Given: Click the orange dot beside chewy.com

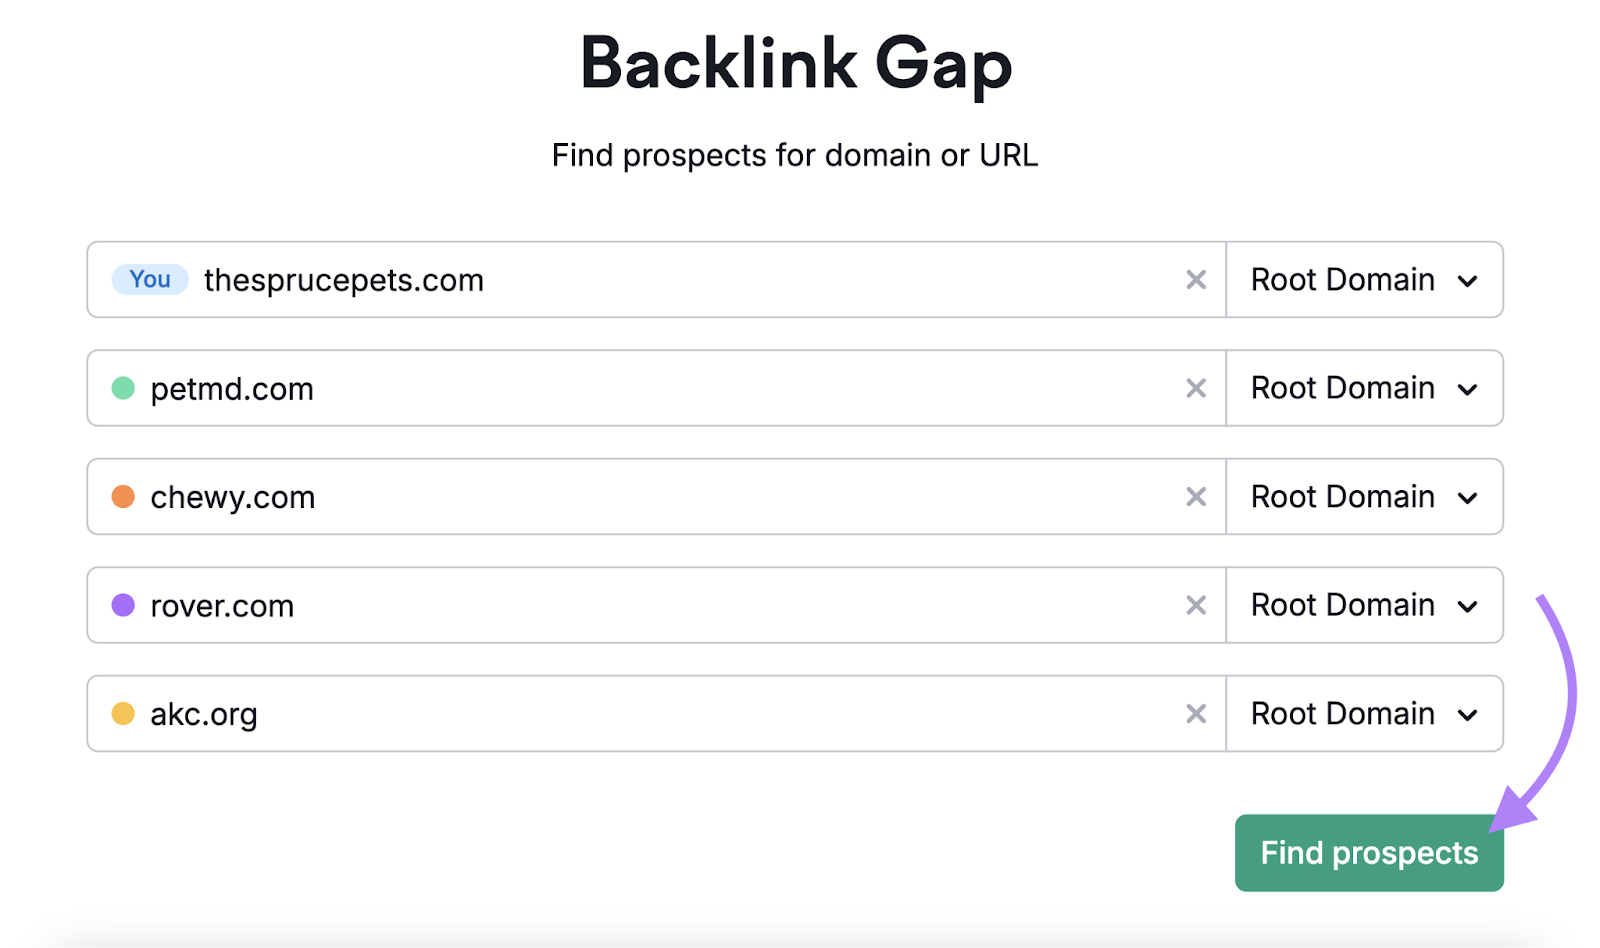Looking at the screenshot, I should pos(123,497).
